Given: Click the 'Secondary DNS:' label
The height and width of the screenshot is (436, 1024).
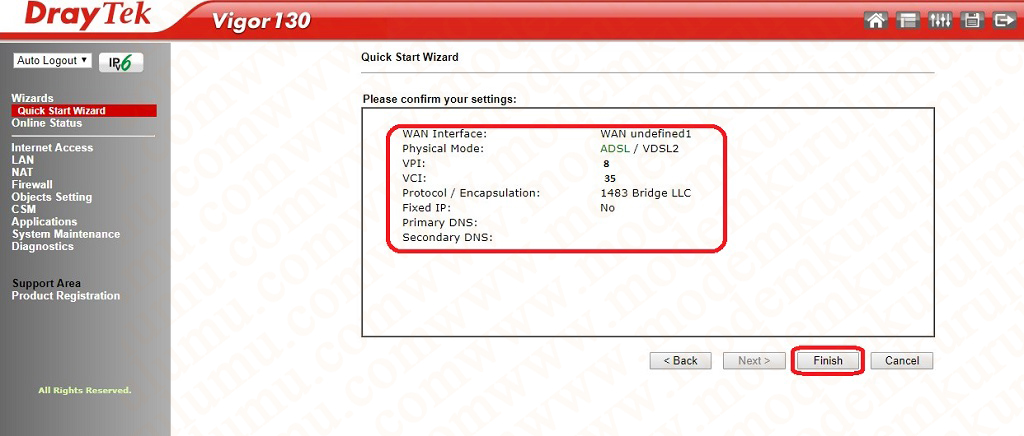Looking at the screenshot, I should click(x=447, y=238).
